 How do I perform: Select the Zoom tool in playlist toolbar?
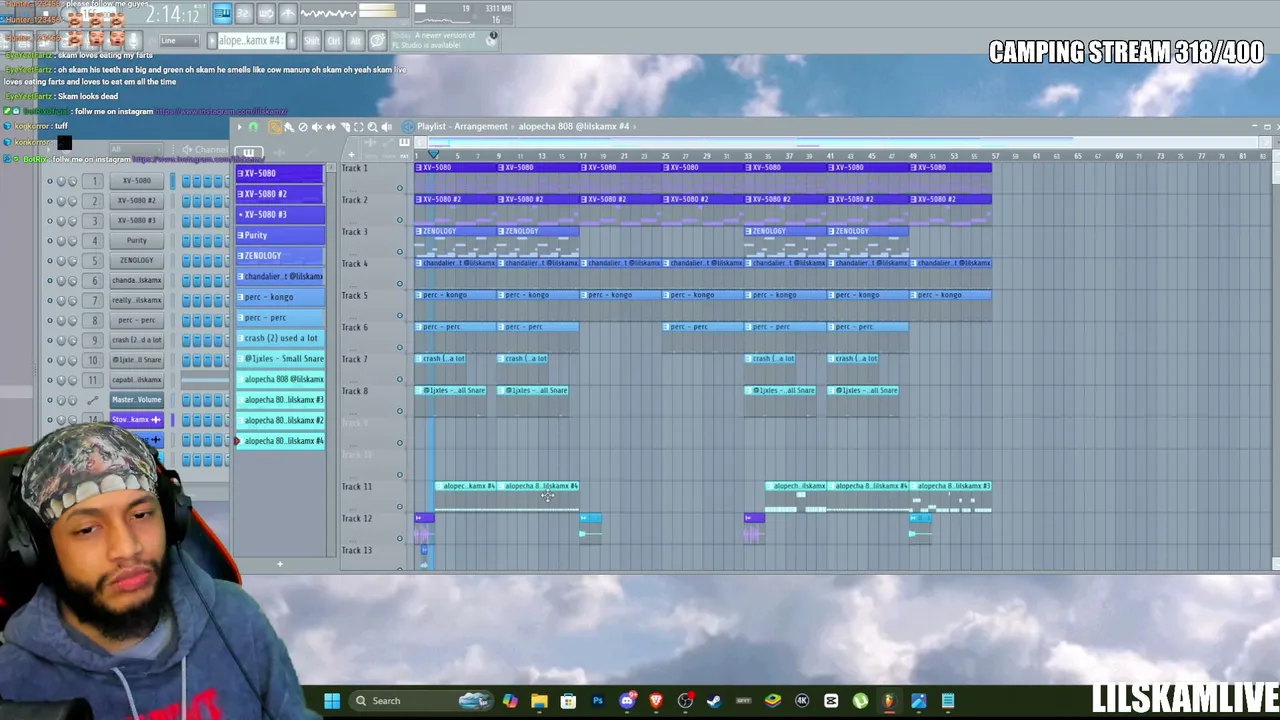click(x=373, y=127)
